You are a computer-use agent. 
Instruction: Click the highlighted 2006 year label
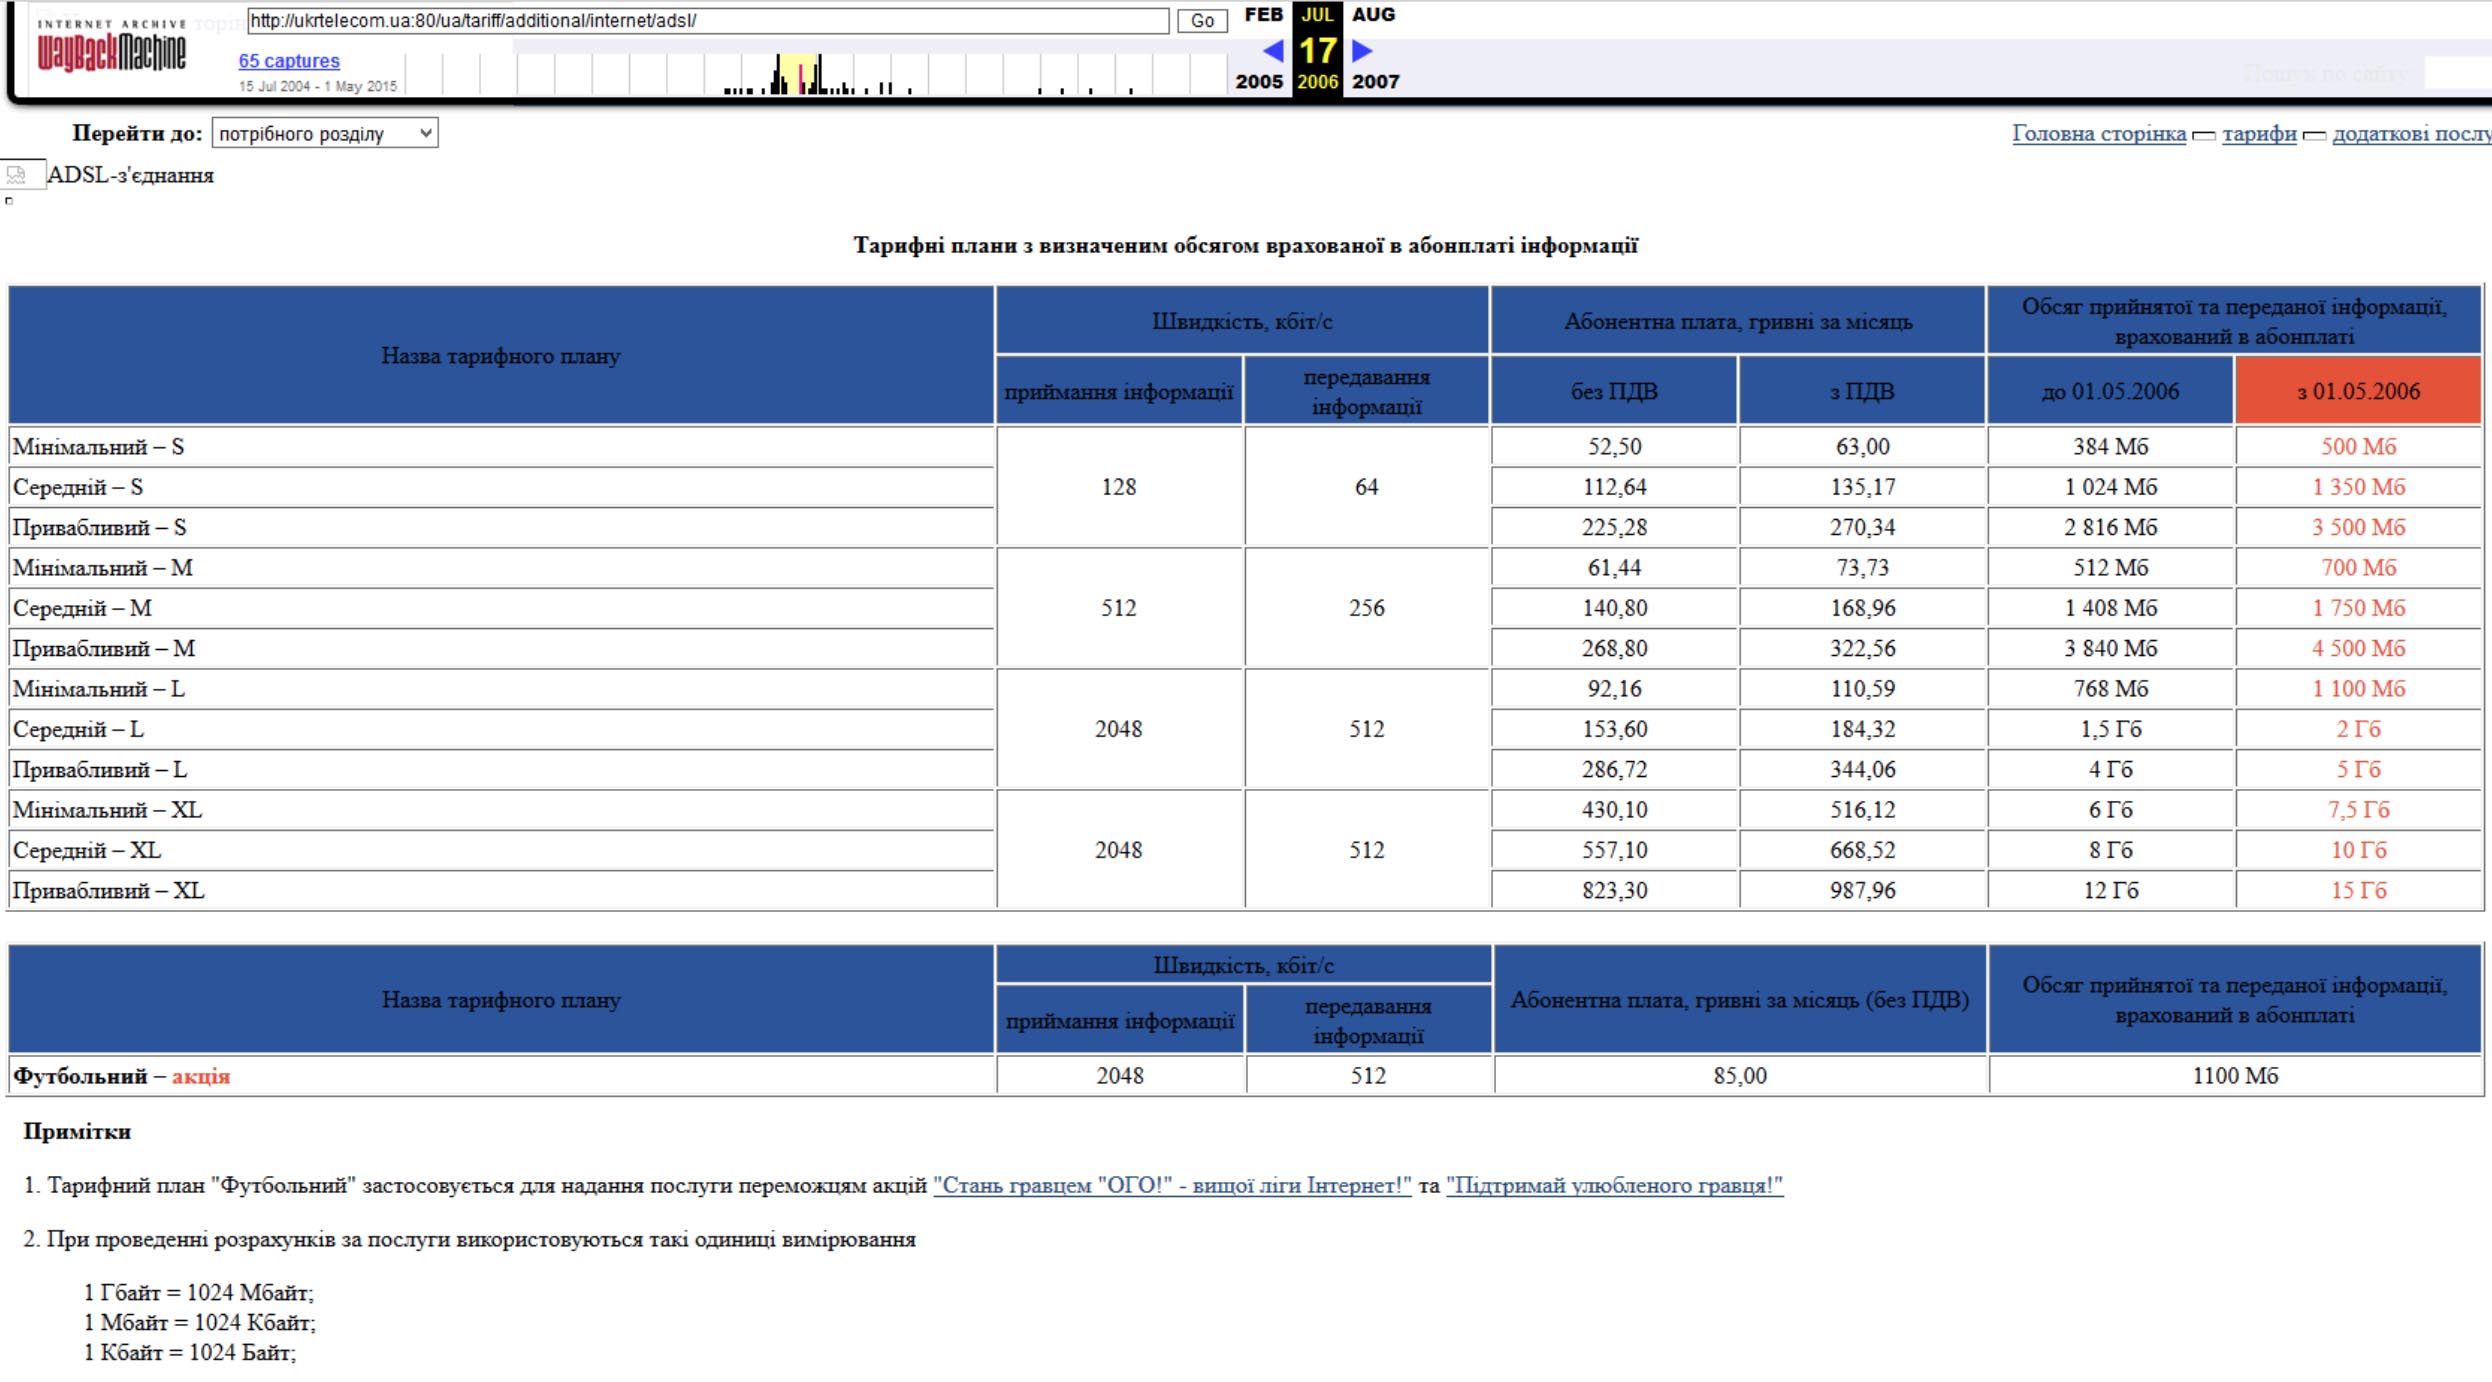click(x=1317, y=82)
